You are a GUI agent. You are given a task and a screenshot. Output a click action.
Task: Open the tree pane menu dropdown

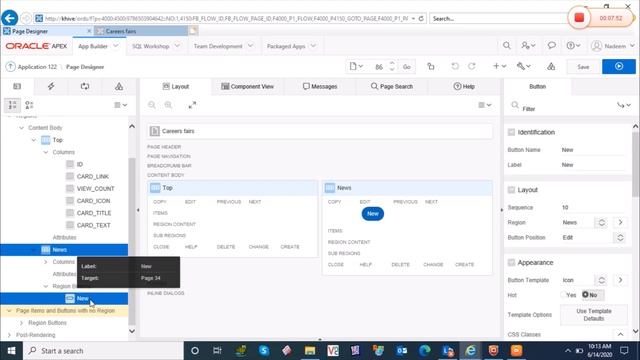120,105
